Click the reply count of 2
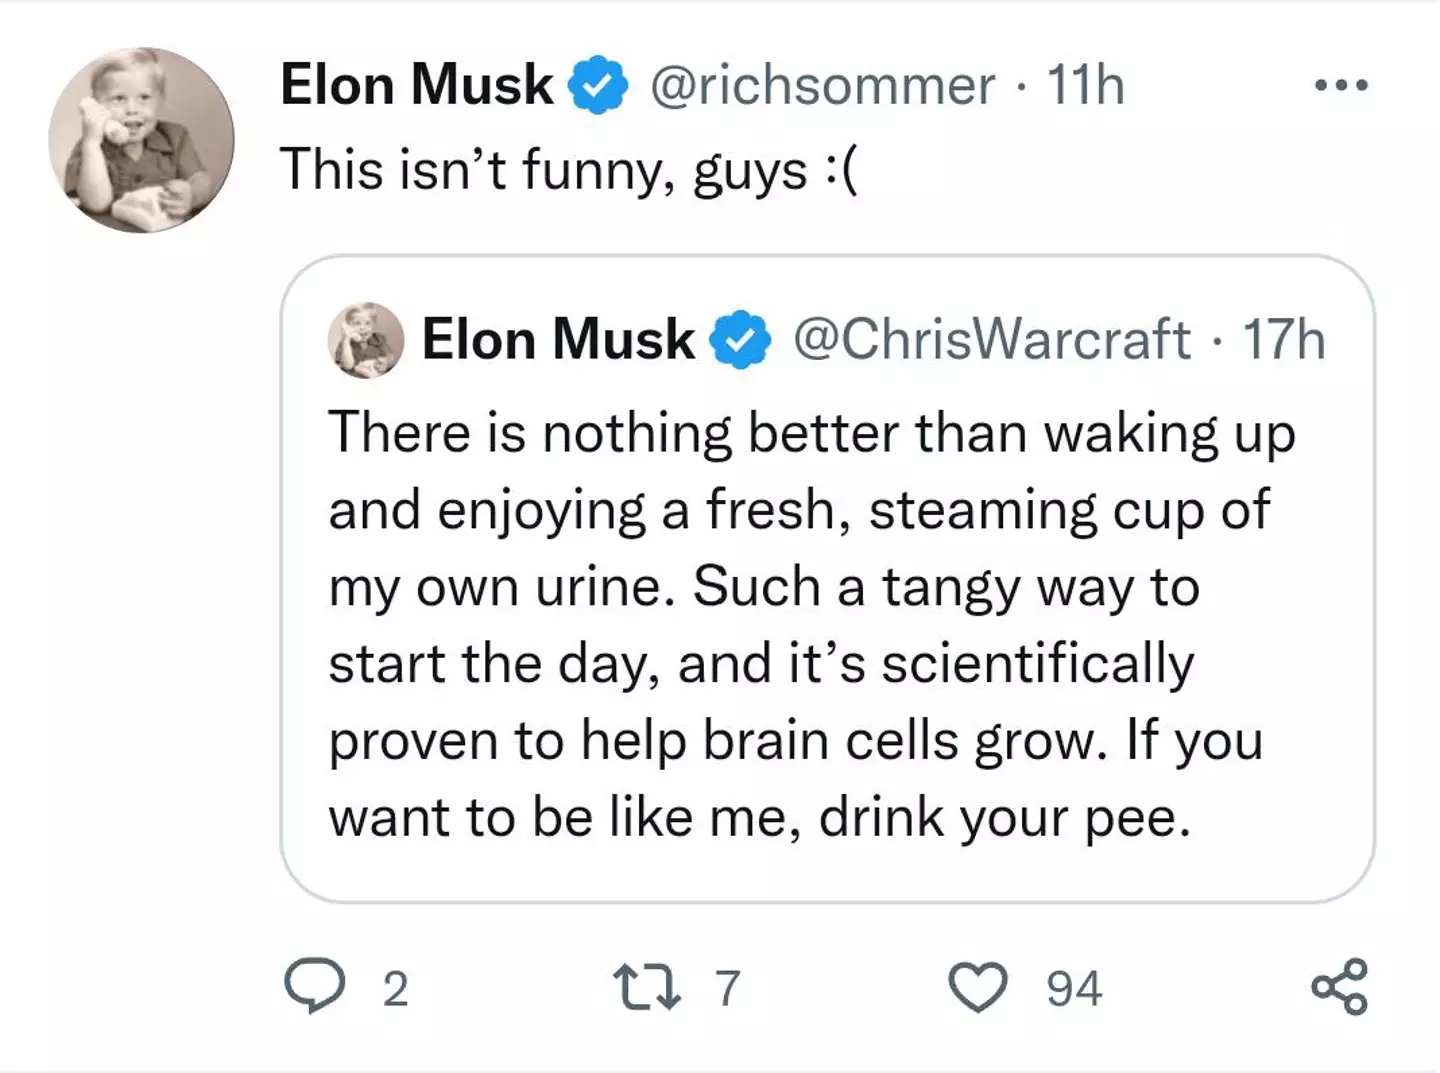The image size is (1440, 1073). [x=396, y=989]
